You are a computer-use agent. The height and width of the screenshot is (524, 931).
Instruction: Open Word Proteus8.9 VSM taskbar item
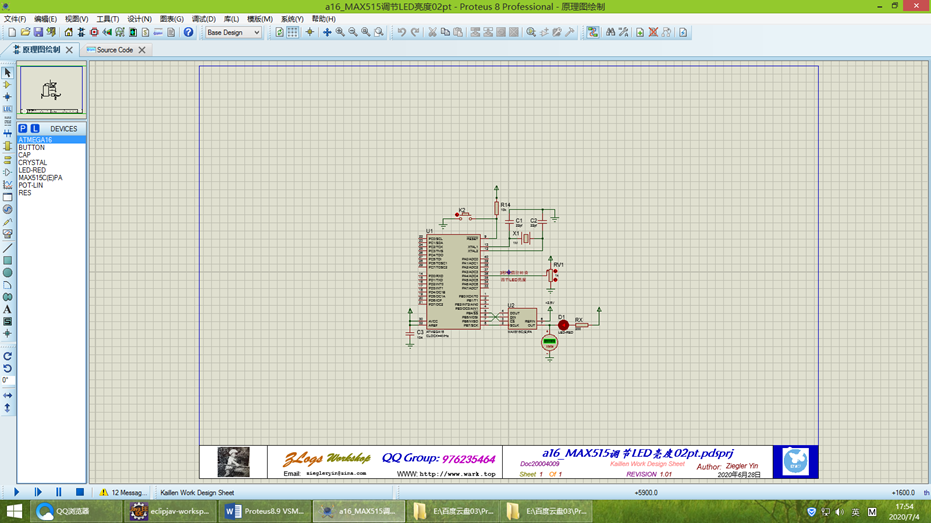[x=264, y=511]
